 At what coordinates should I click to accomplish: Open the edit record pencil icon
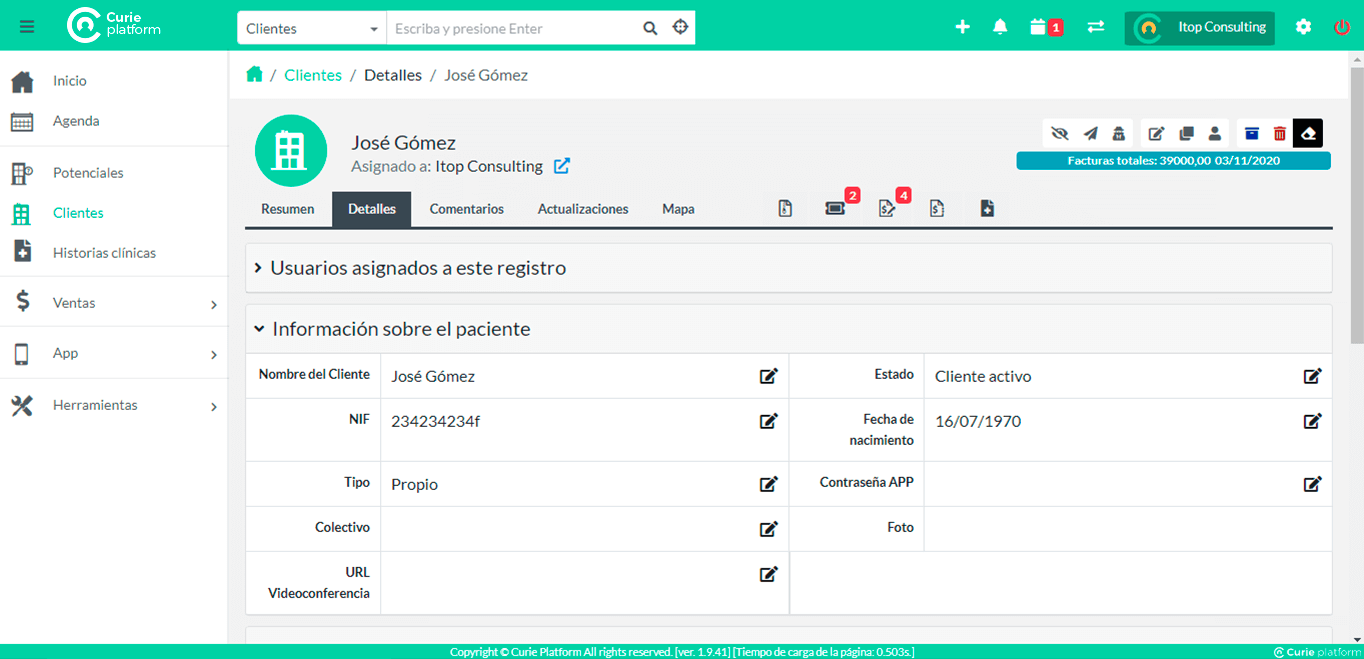1156,133
